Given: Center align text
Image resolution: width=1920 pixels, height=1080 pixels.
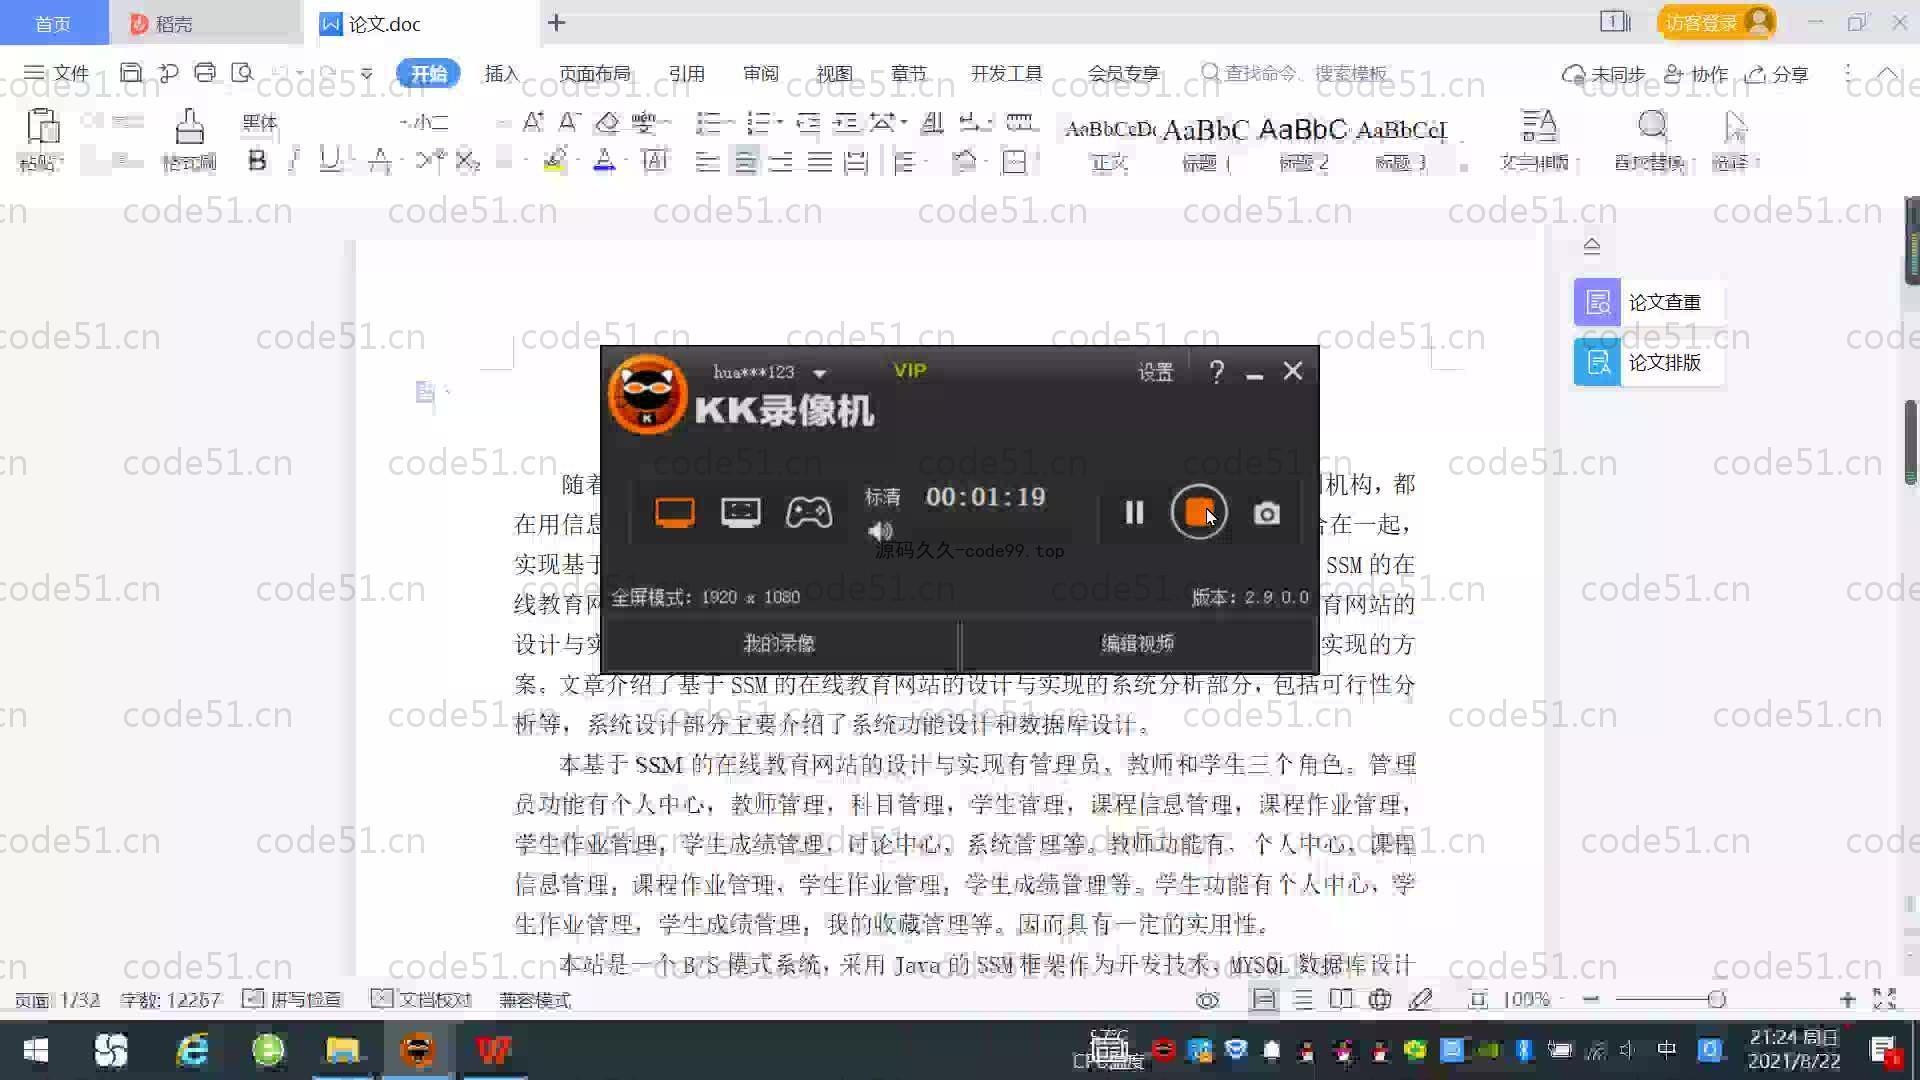Looking at the screenshot, I should tap(745, 162).
